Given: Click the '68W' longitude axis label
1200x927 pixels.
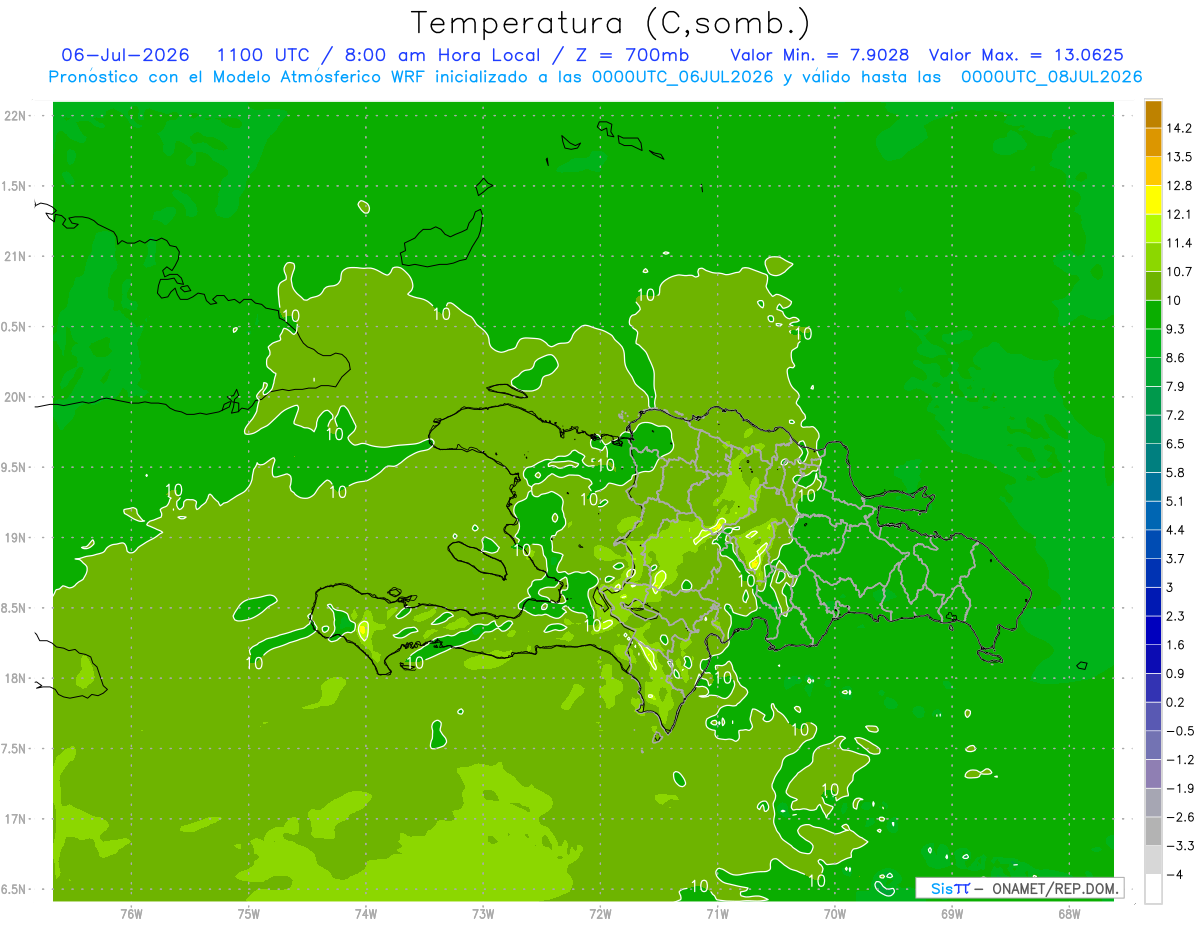Looking at the screenshot, I should click(1068, 914).
